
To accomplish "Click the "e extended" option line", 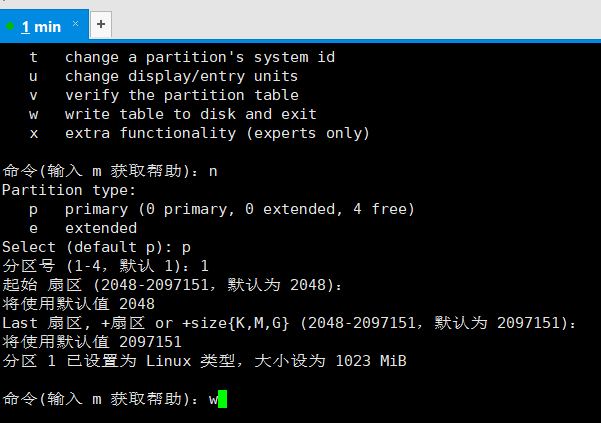I will point(83,228).
